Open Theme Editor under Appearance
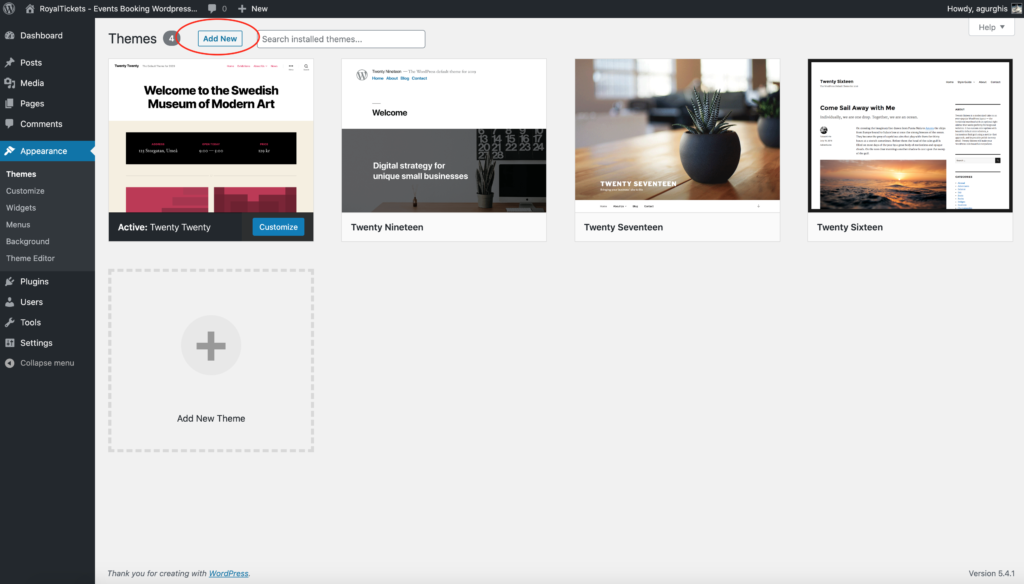This screenshot has height=584, width=1024. [x=30, y=258]
